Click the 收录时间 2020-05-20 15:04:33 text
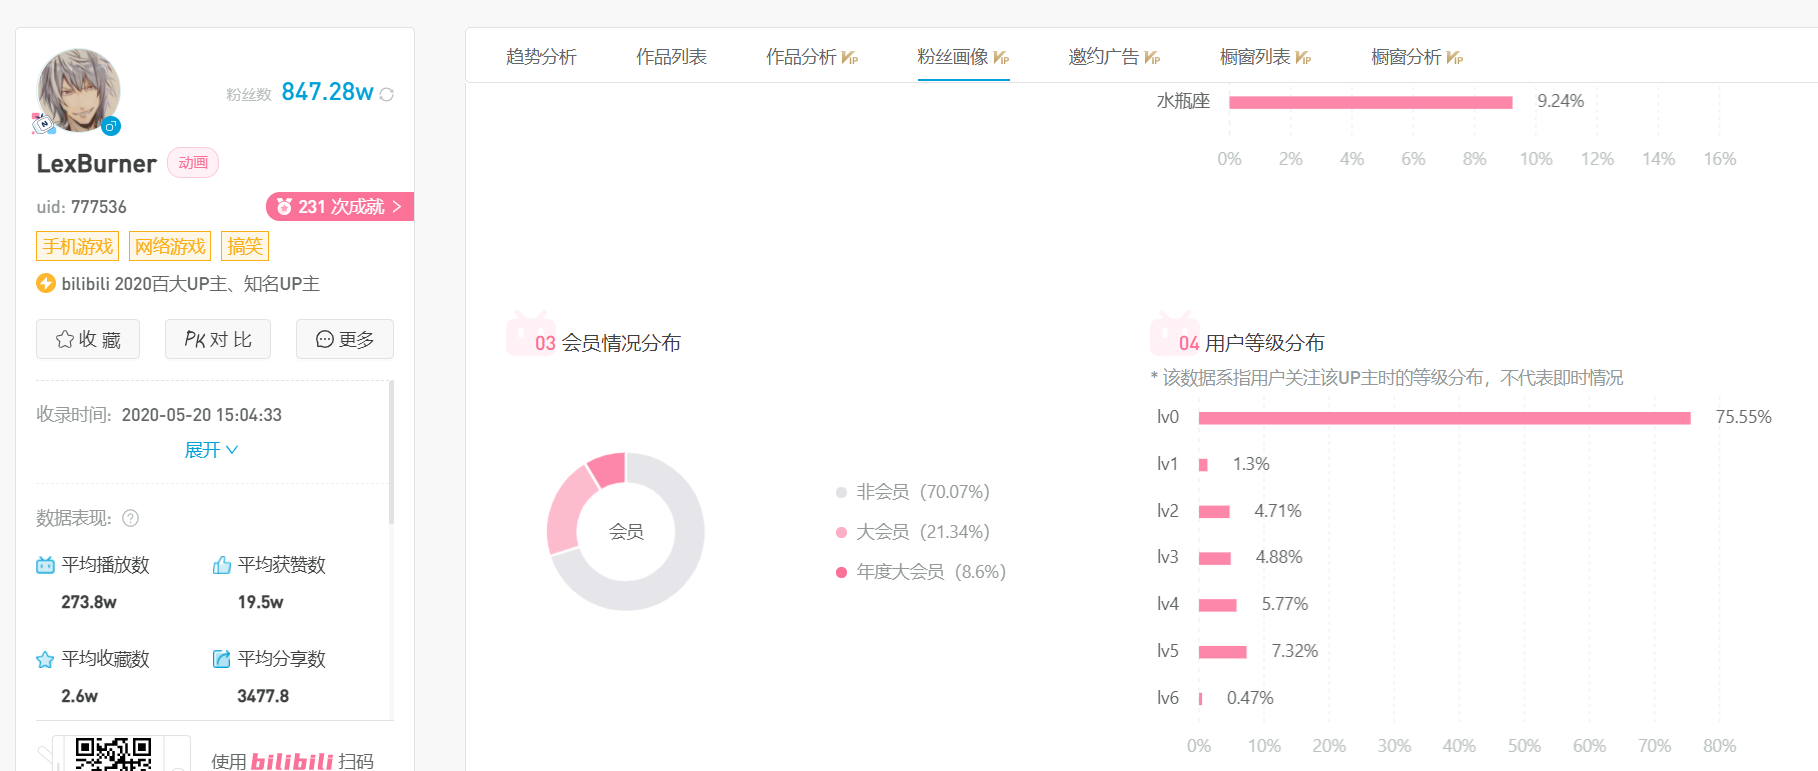 tap(159, 415)
